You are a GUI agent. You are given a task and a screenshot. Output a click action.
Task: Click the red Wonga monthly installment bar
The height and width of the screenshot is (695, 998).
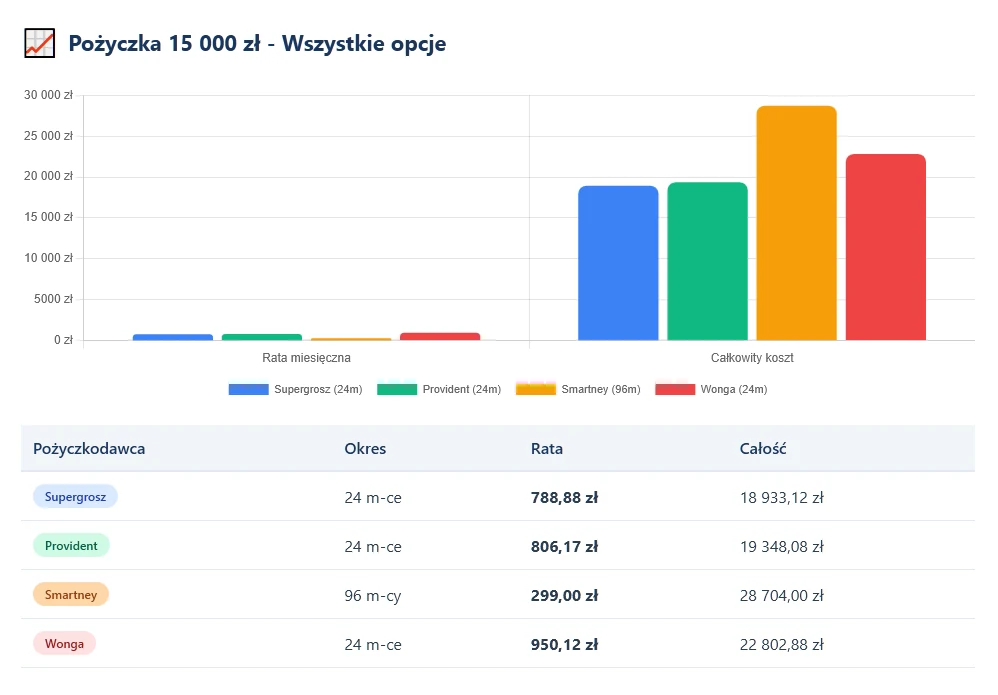440,337
